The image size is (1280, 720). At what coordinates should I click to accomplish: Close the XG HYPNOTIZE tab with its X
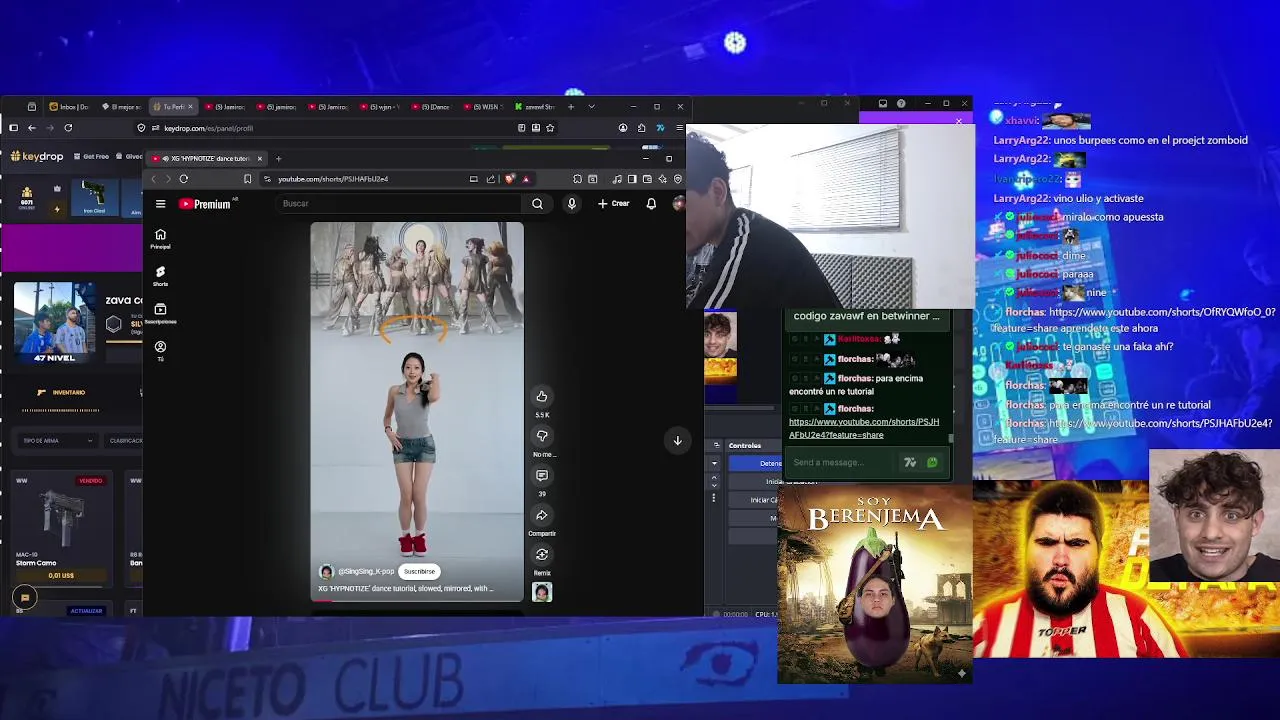point(259,159)
